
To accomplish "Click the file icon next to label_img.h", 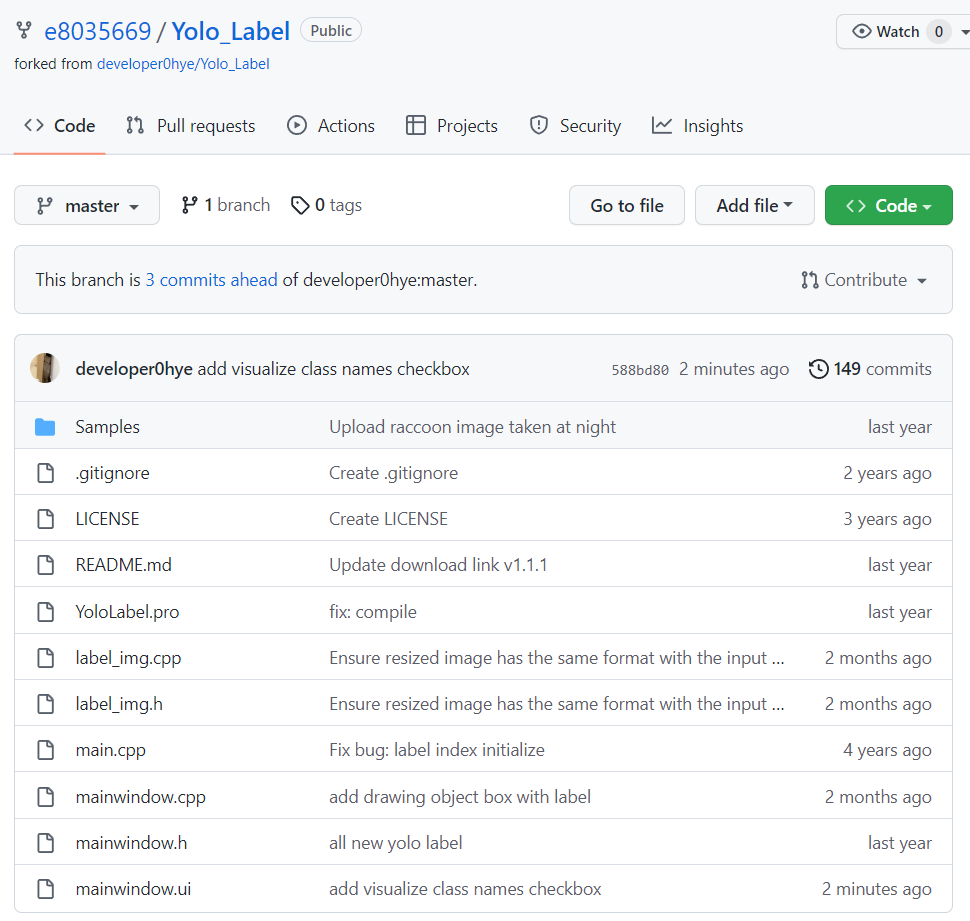I will (x=46, y=703).
